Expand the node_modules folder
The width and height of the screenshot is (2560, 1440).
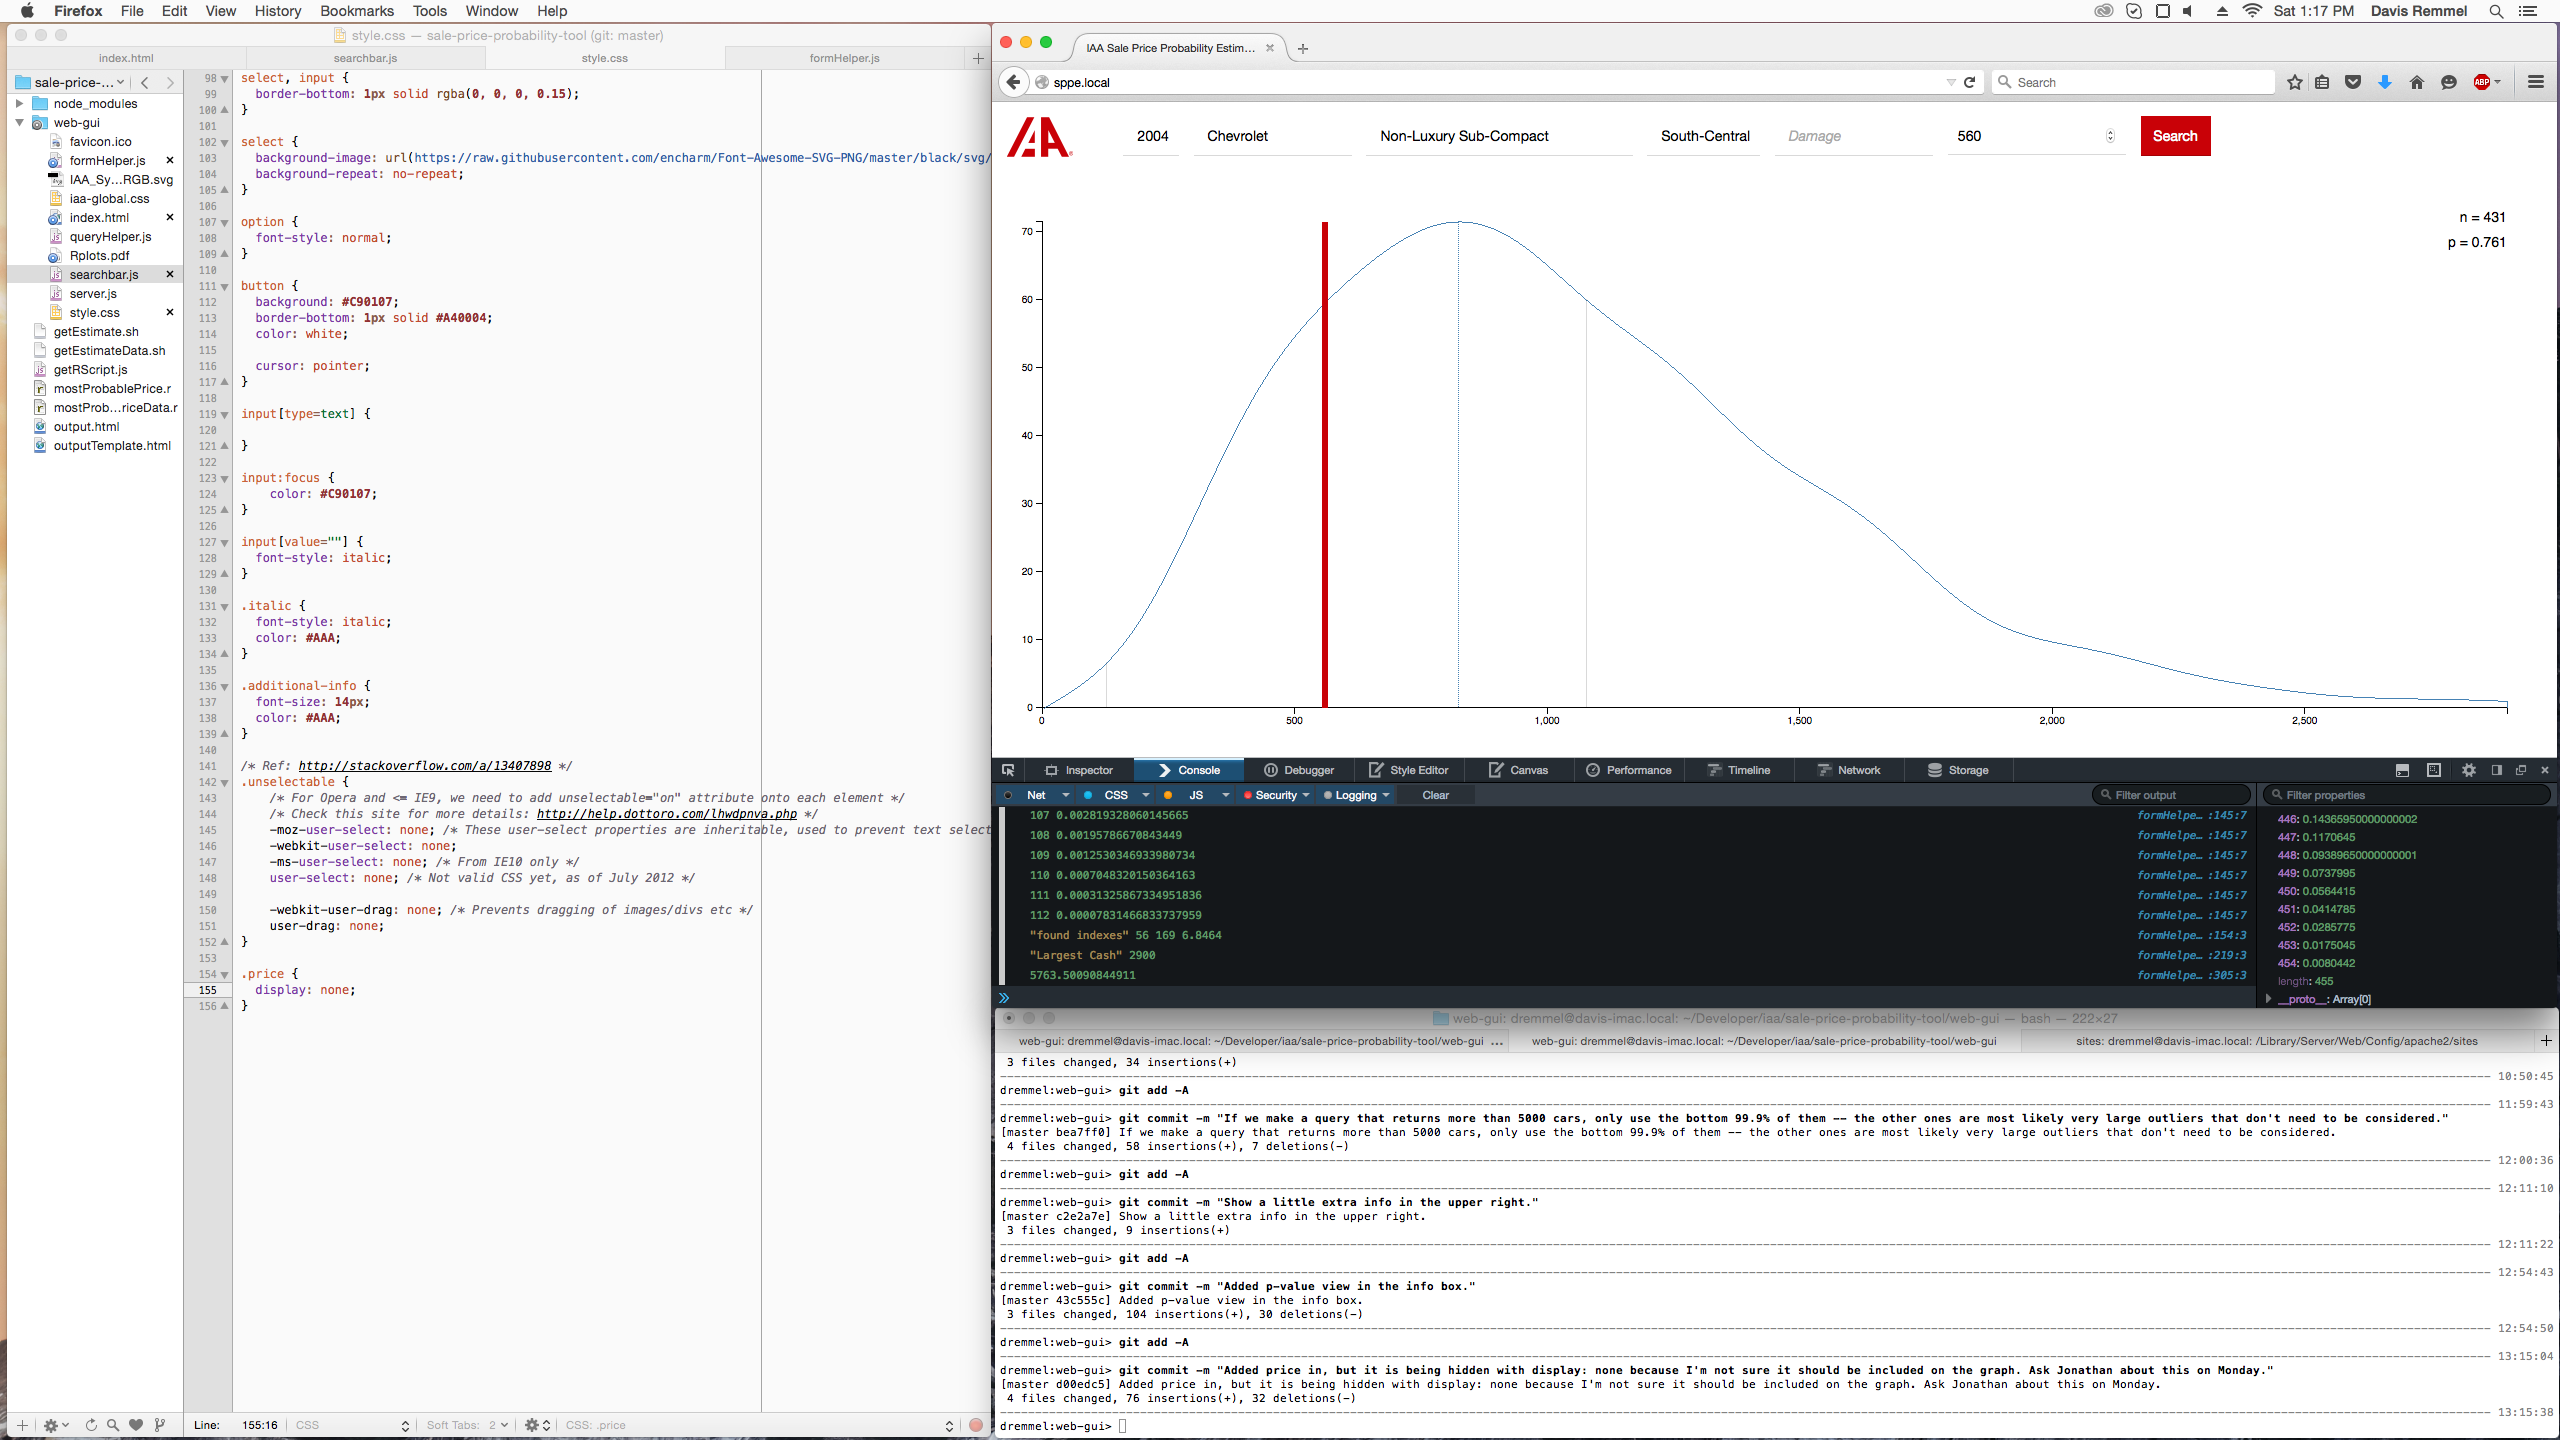tap(19, 103)
